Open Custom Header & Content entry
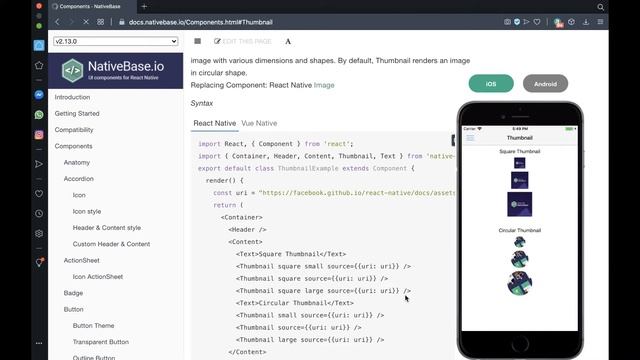Screen dimensions: 640x360 [x=111, y=244]
